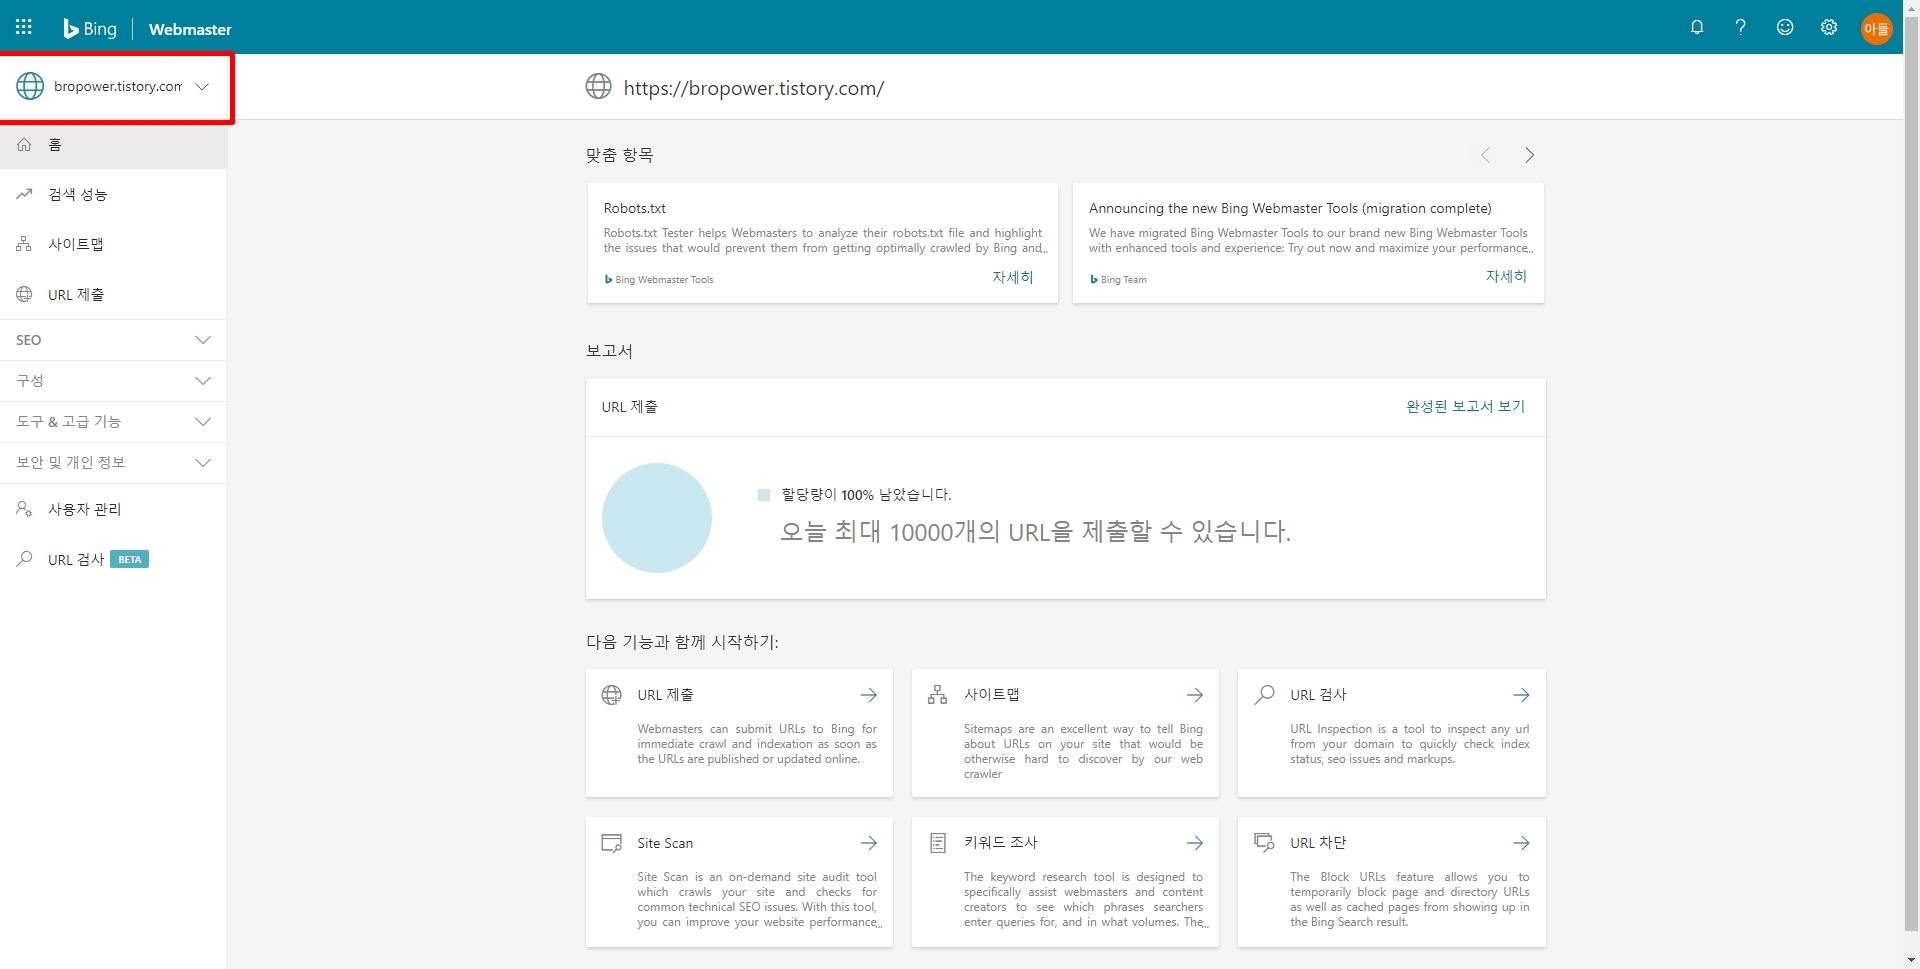Expand the 도구 & 고급 기능 section
This screenshot has height=969, width=1920.
[x=114, y=422]
